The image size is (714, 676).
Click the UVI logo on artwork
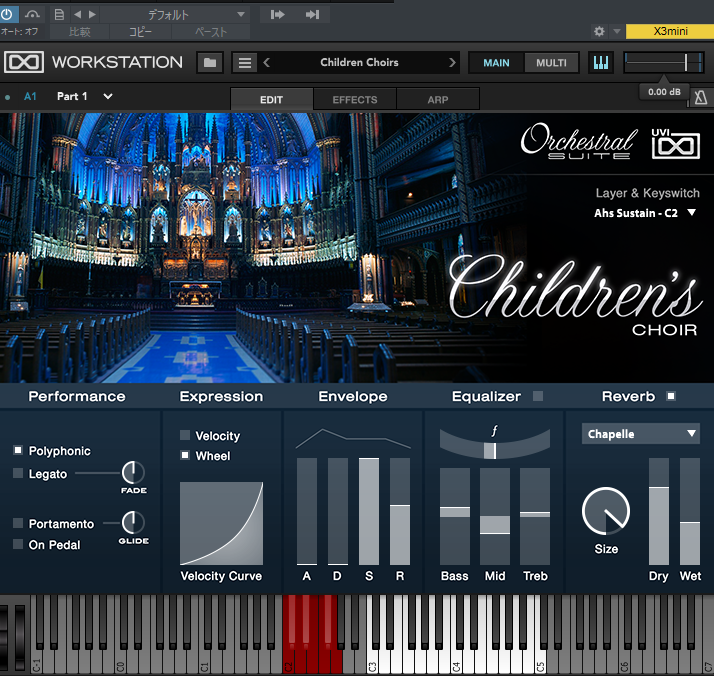coord(676,144)
